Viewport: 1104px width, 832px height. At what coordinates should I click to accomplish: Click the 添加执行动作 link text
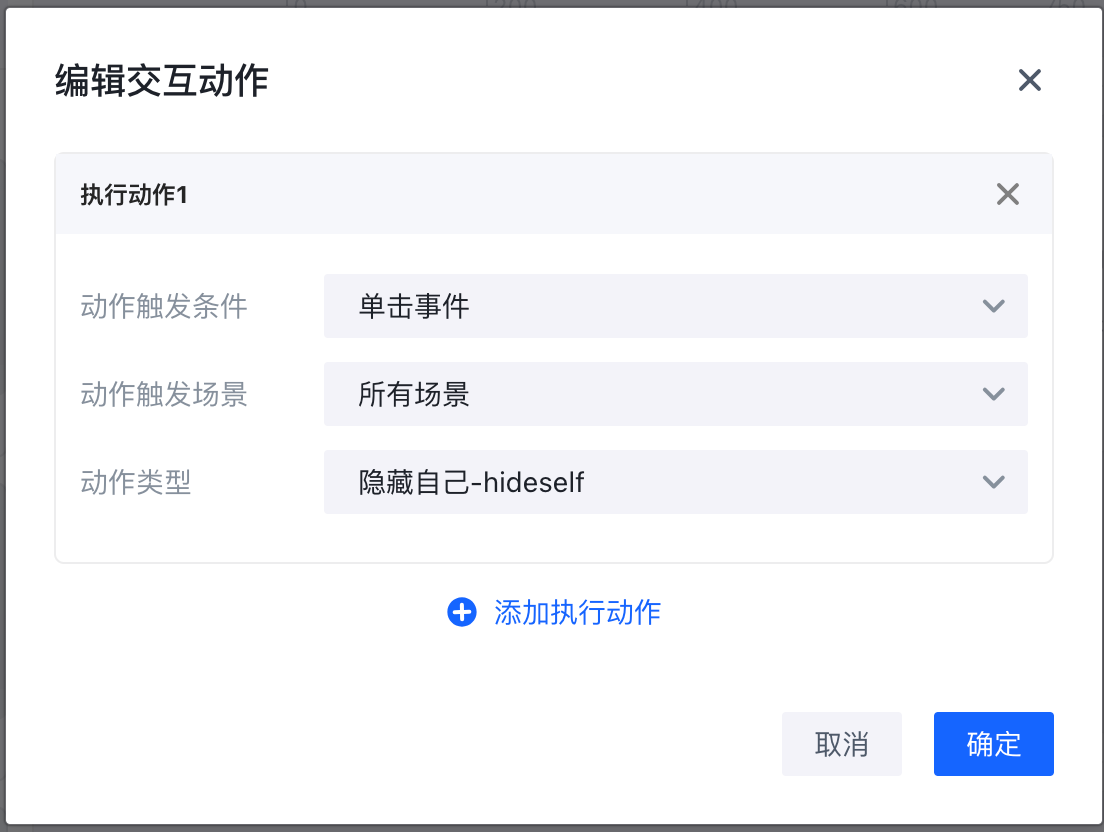[578, 612]
